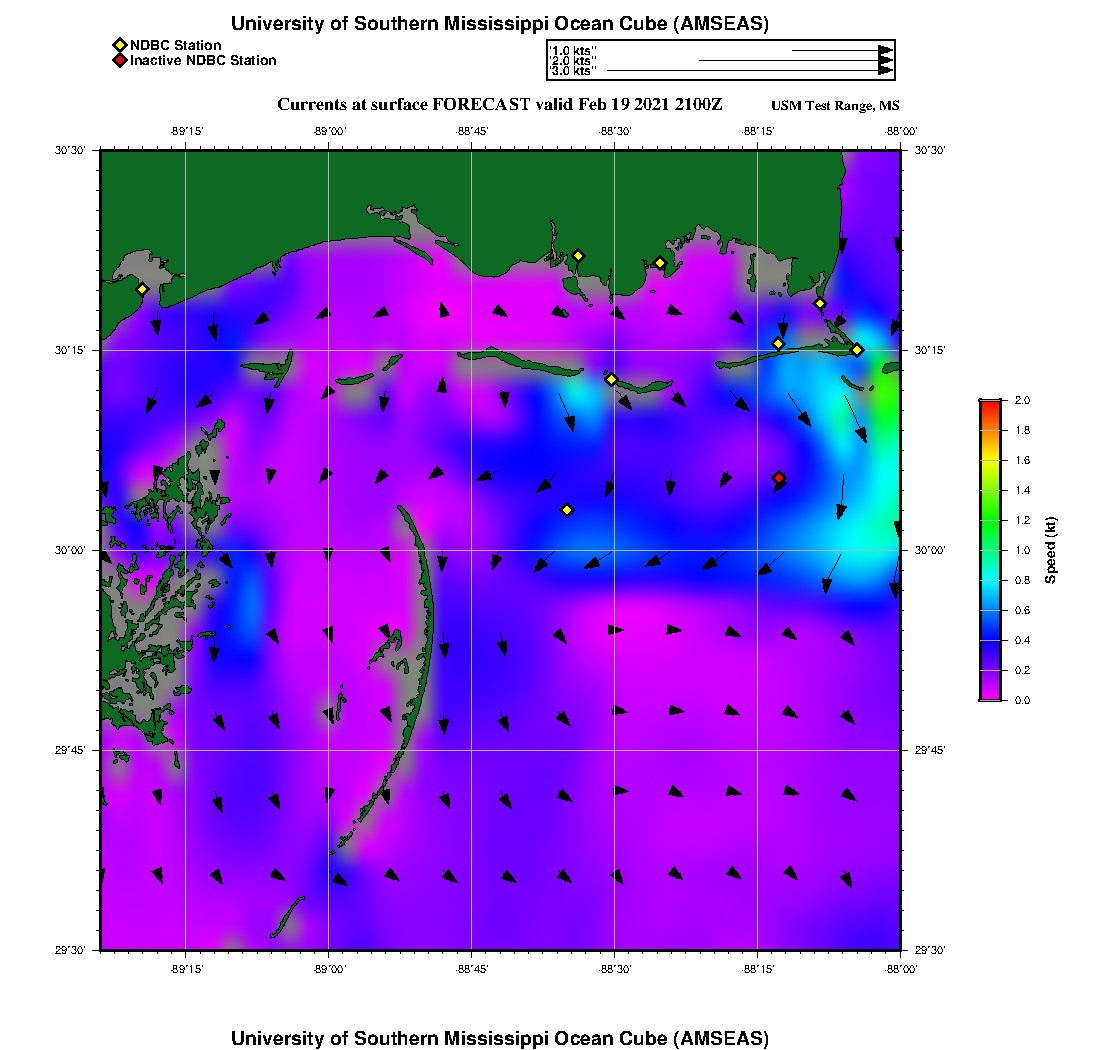Click the red top of the speed colorbar
Screen dimensions: 1100x1050
click(x=989, y=405)
